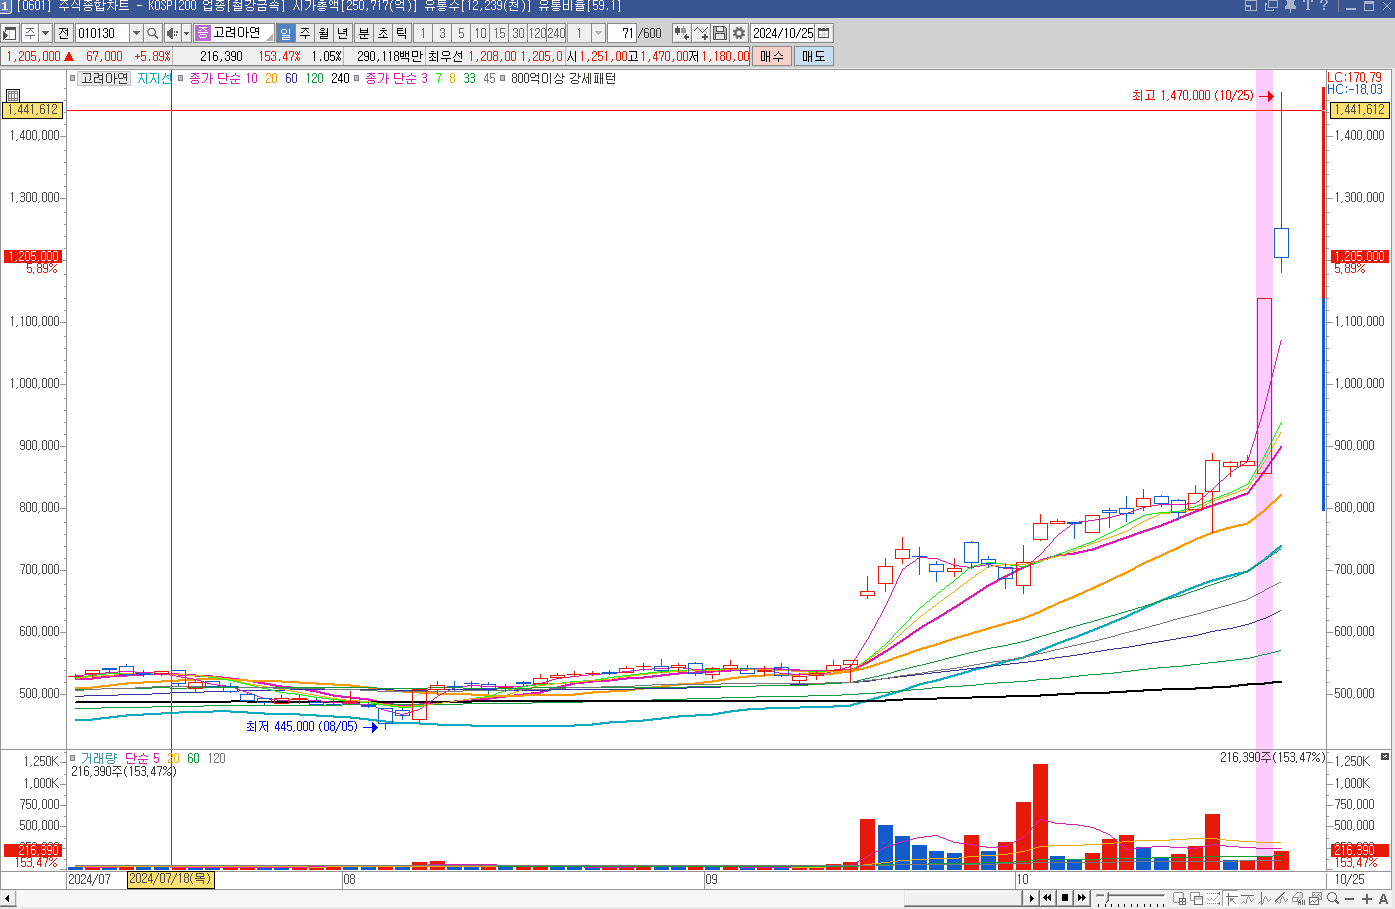Open the dropdown arrow next to 주
The image size is (1395, 909).
[45, 33]
